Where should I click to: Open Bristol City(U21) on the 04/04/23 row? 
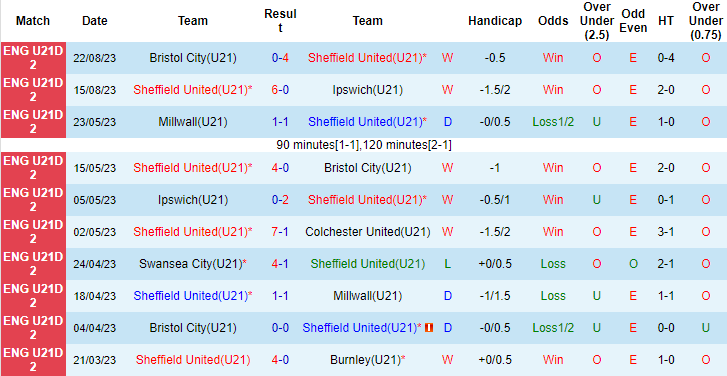[193, 328]
